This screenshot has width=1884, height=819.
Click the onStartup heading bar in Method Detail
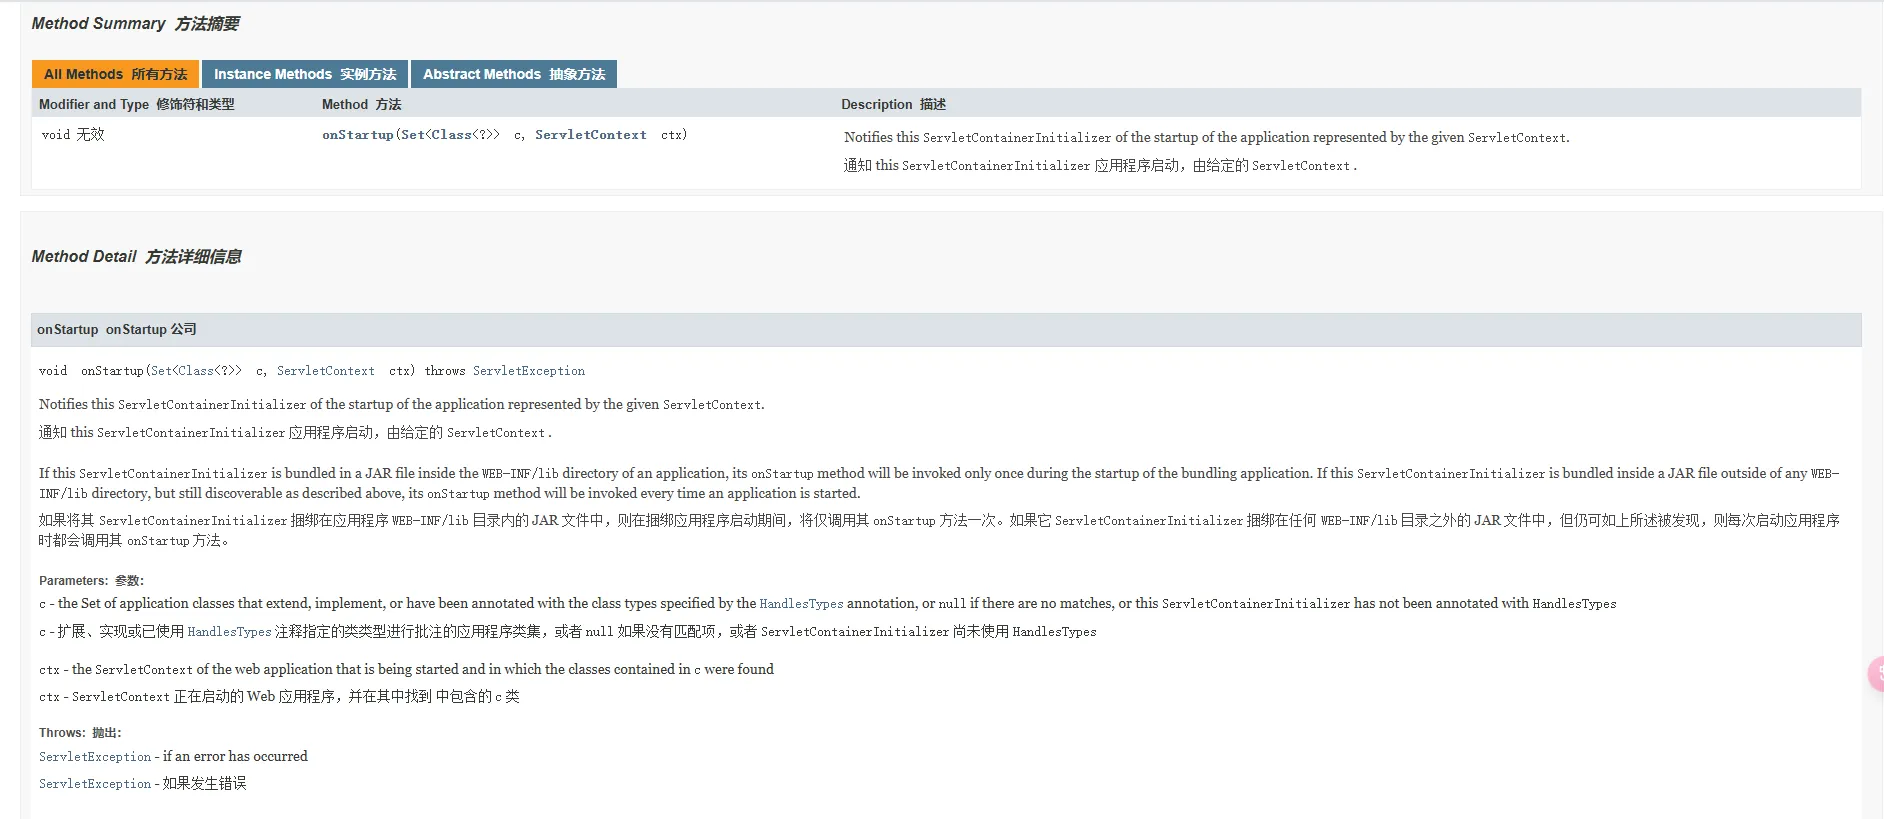(116, 329)
